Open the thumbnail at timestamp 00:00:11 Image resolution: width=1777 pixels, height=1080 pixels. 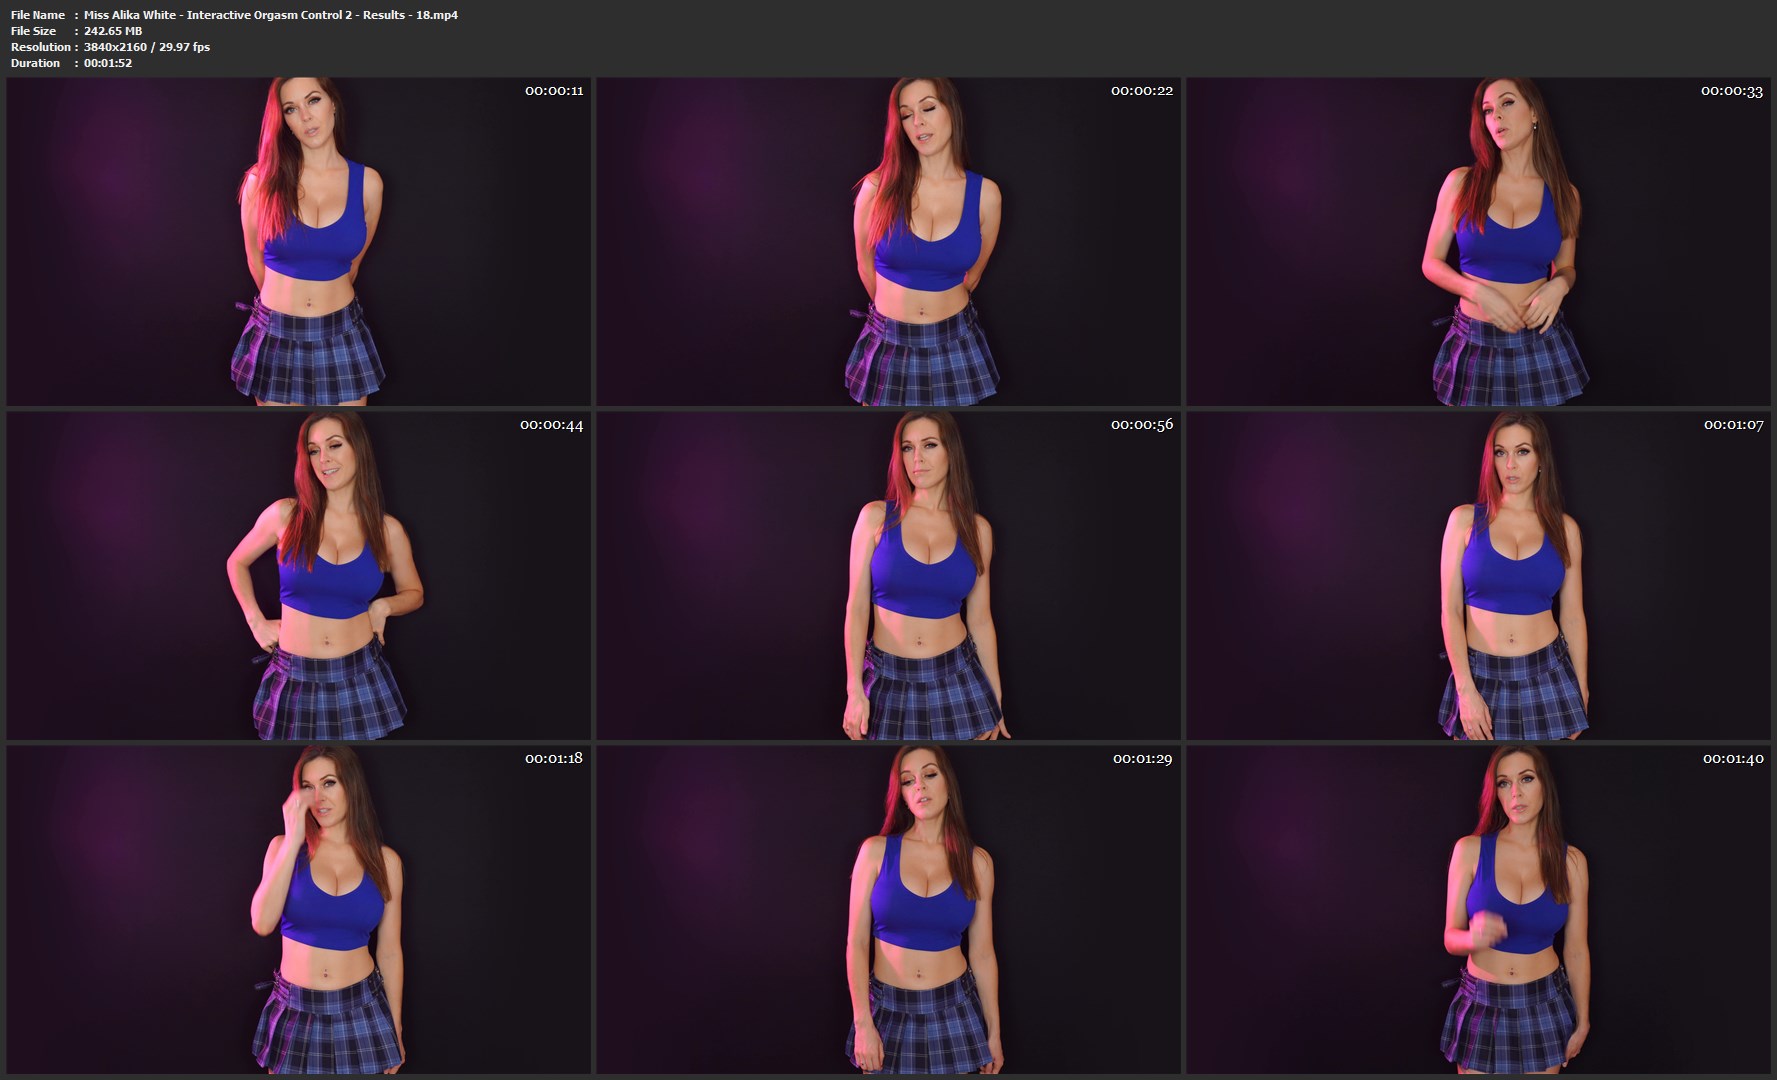[298, 241]
